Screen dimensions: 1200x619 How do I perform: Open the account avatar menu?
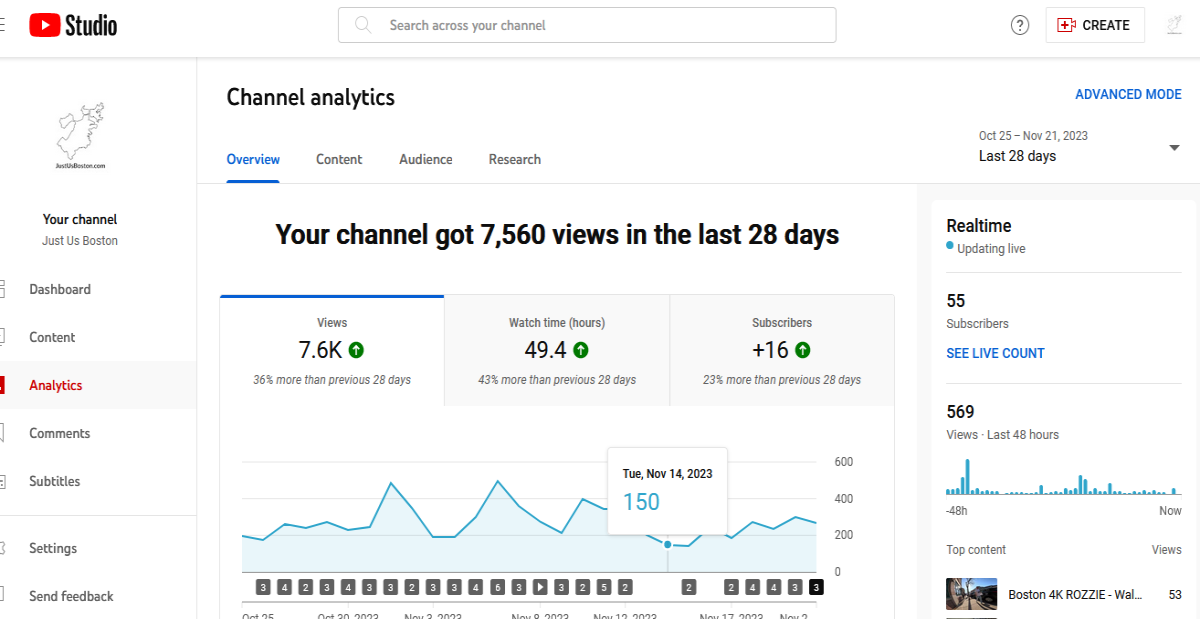click(1175, 25)
